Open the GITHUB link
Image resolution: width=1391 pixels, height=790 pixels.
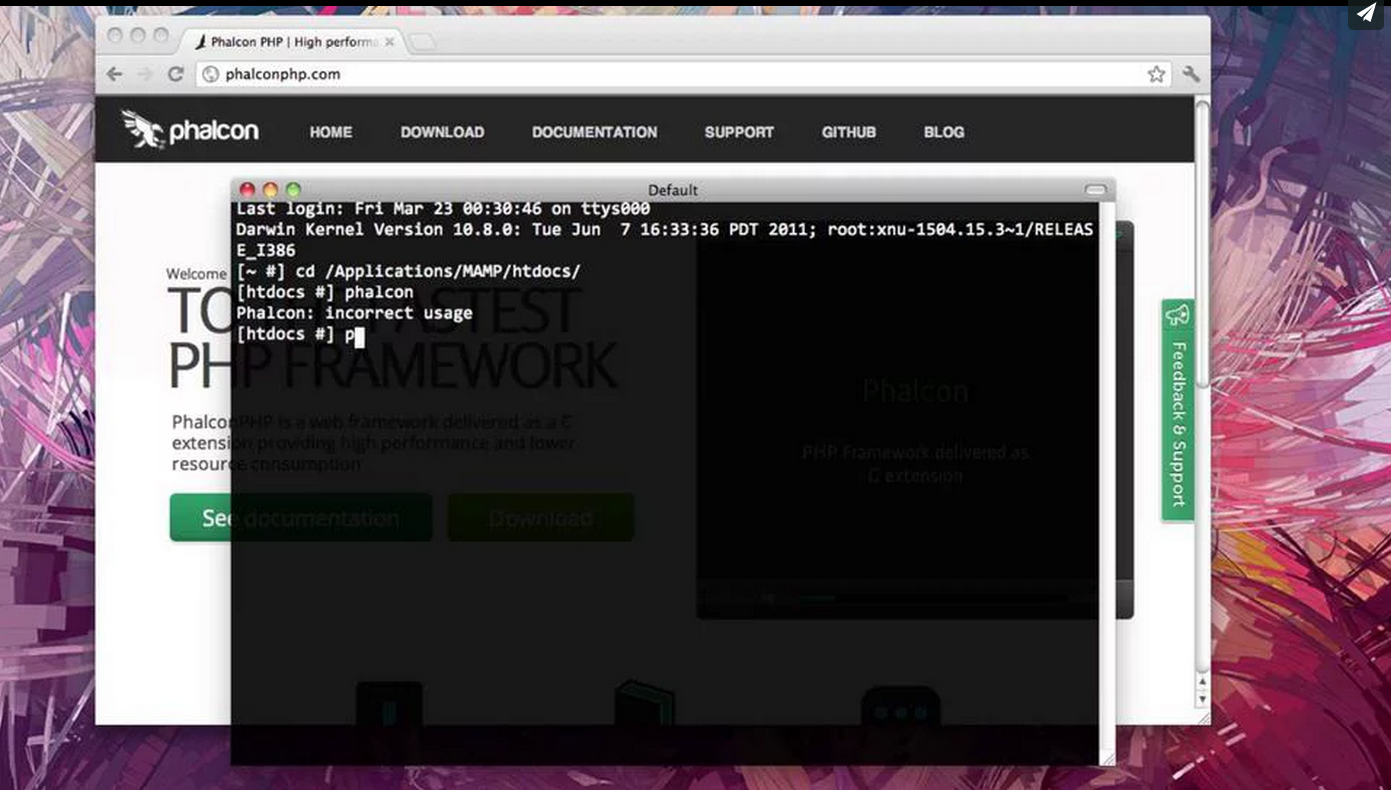pos(848,132)
